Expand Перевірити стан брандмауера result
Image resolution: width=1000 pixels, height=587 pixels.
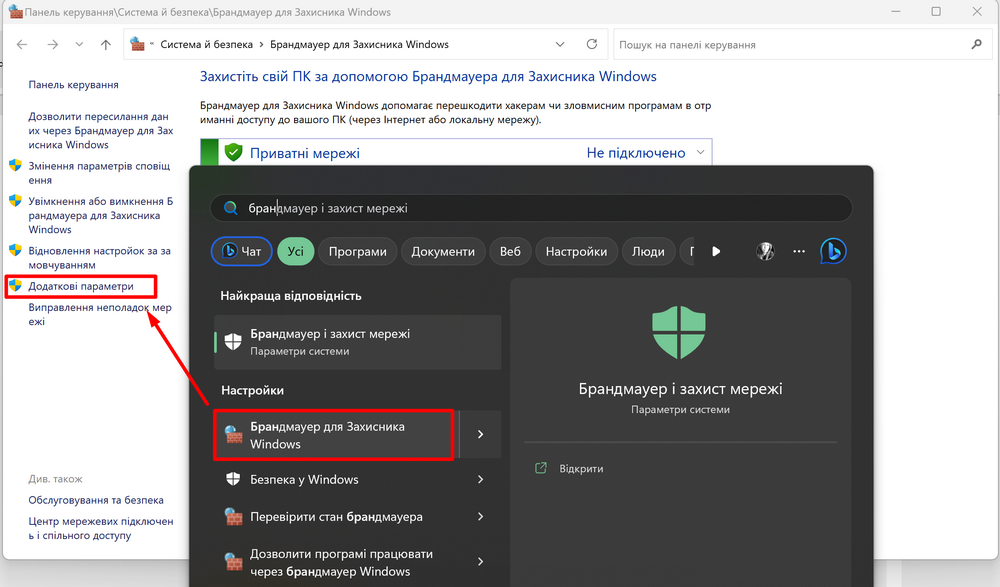479,516
